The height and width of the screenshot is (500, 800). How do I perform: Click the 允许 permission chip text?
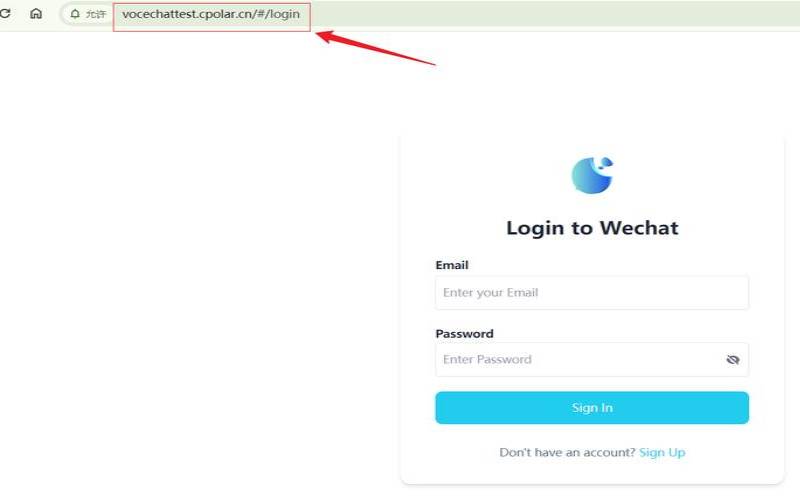coord(96,14)
